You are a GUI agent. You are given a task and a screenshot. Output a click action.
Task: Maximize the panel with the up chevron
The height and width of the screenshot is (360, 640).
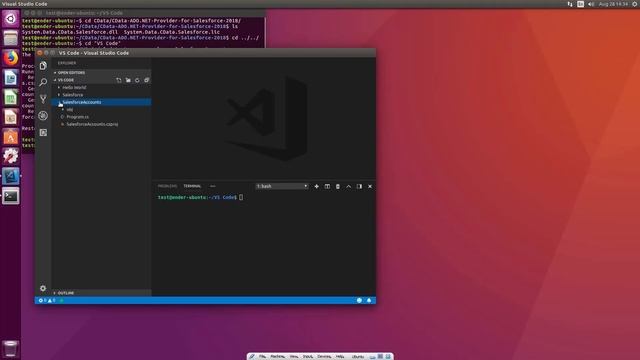tap(348, 187)
